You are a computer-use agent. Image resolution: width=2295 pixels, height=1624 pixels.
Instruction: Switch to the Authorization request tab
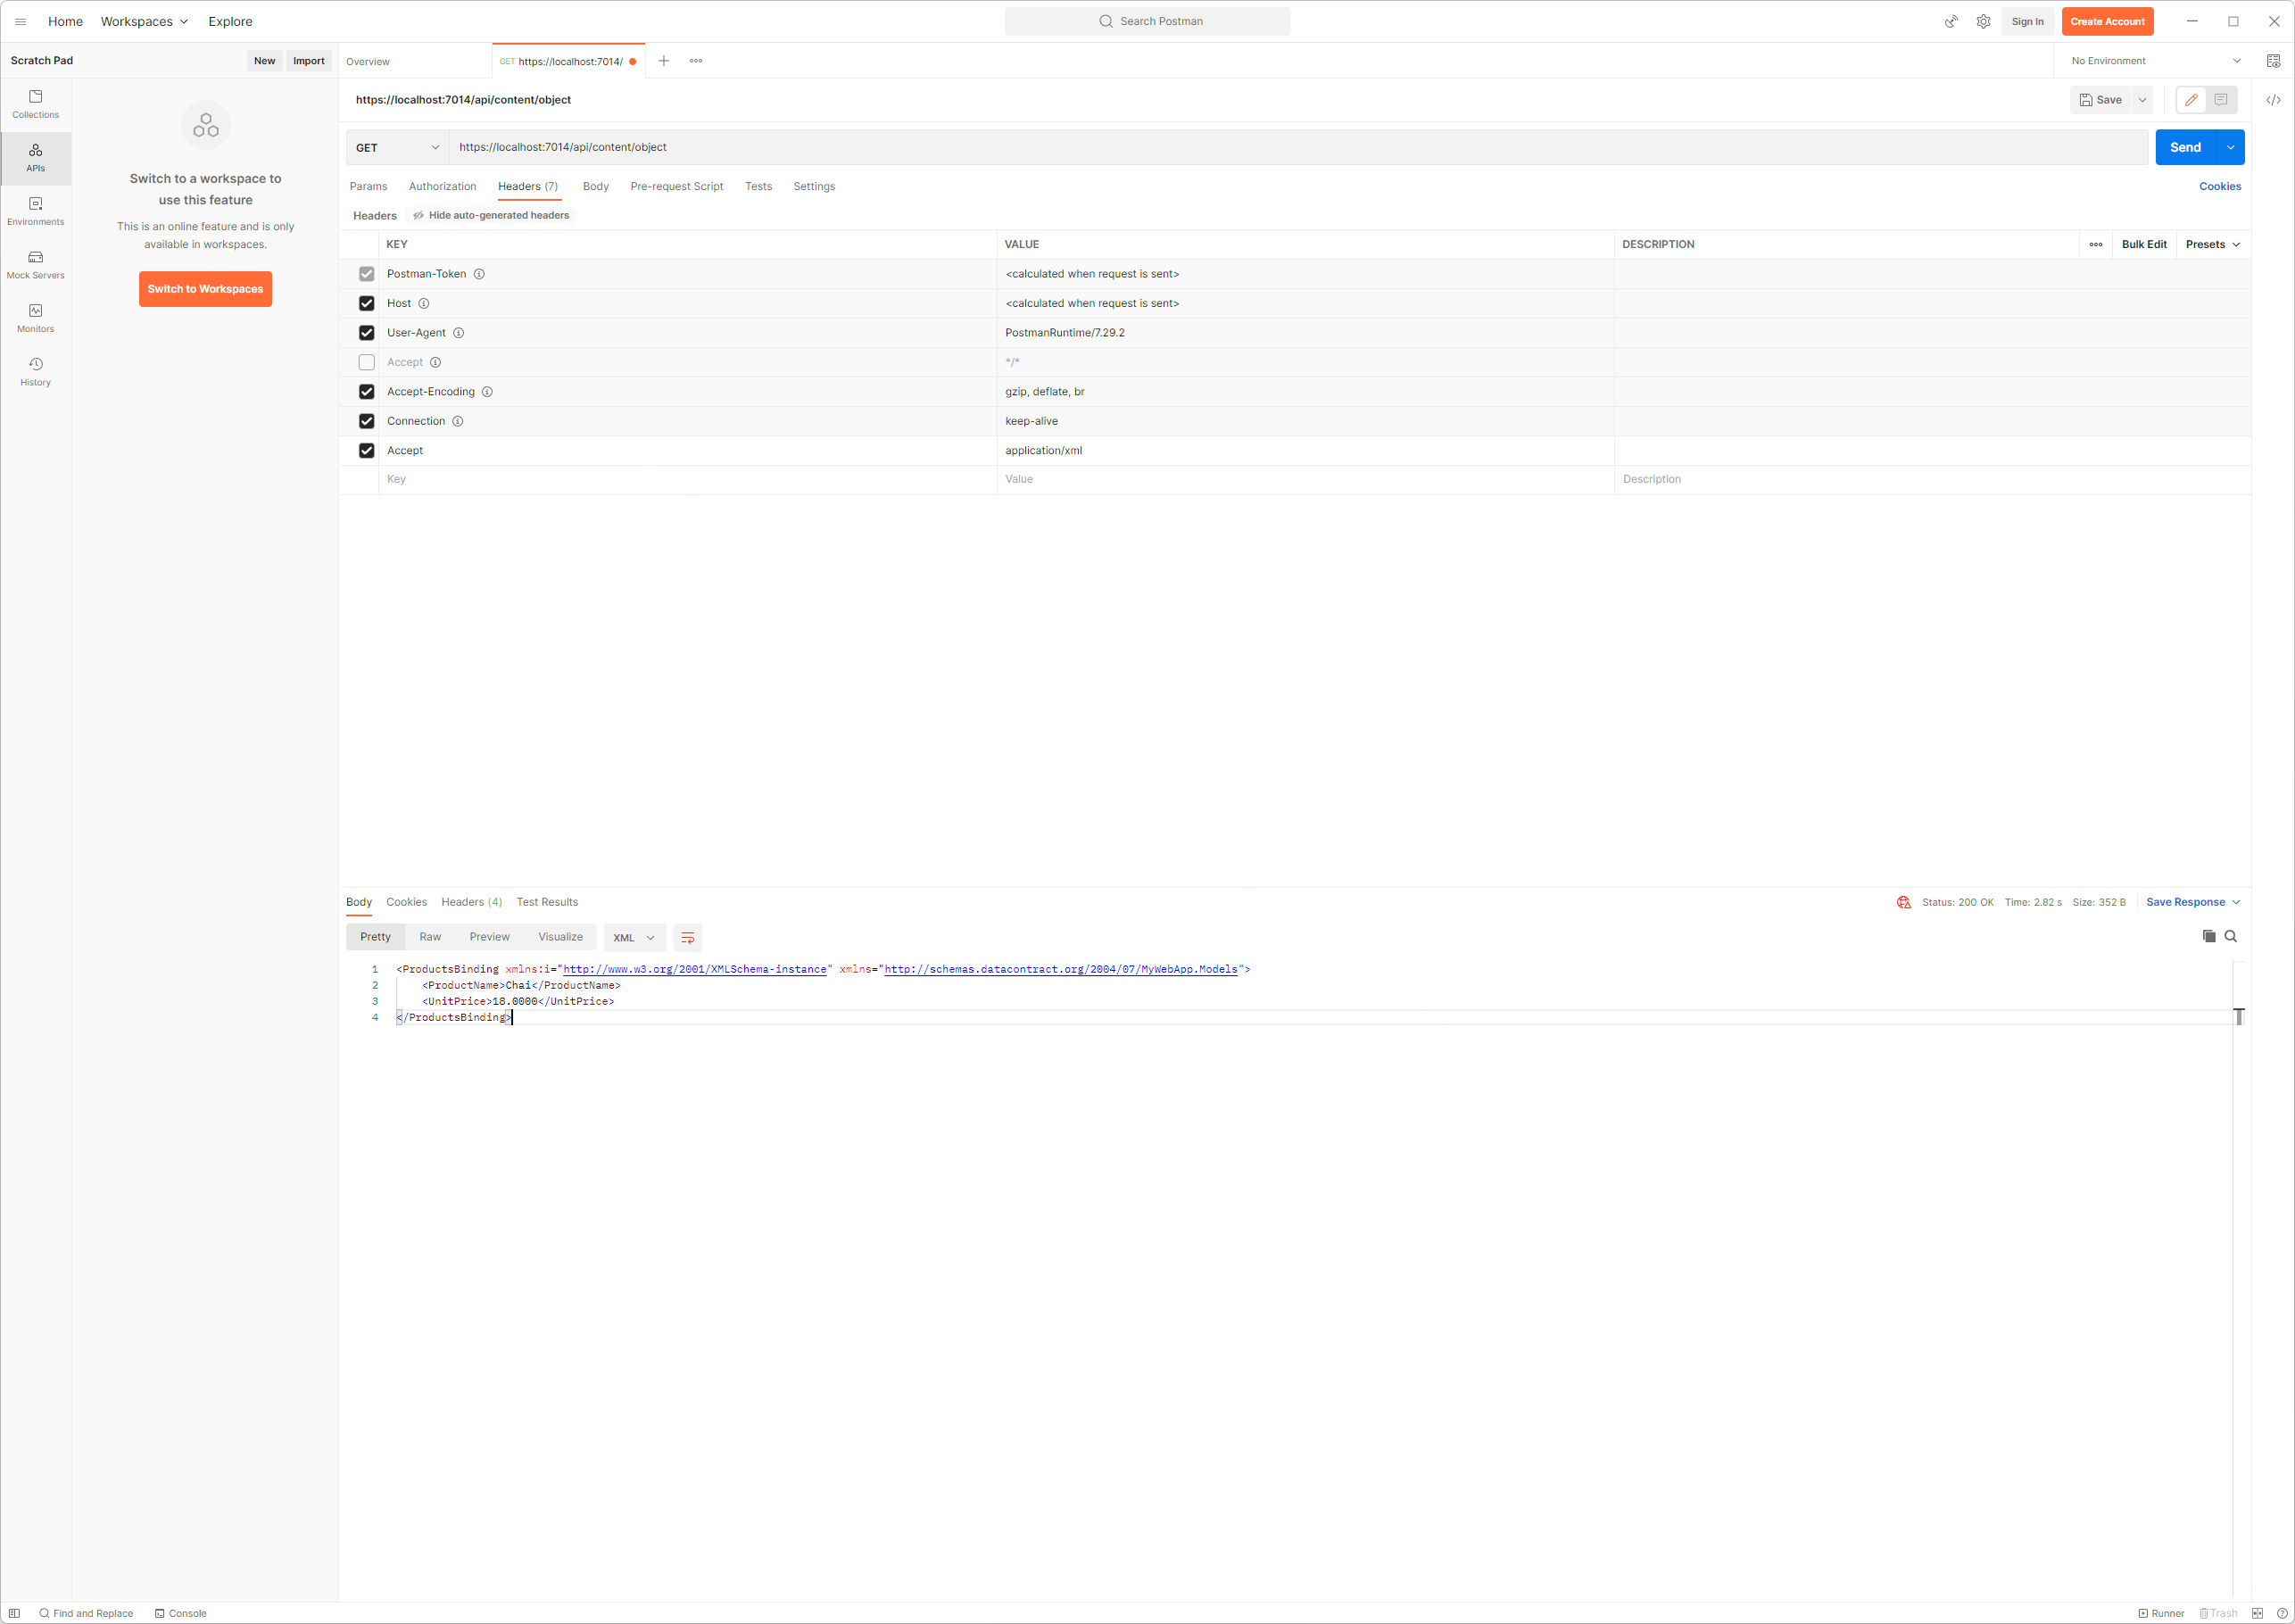442,186
